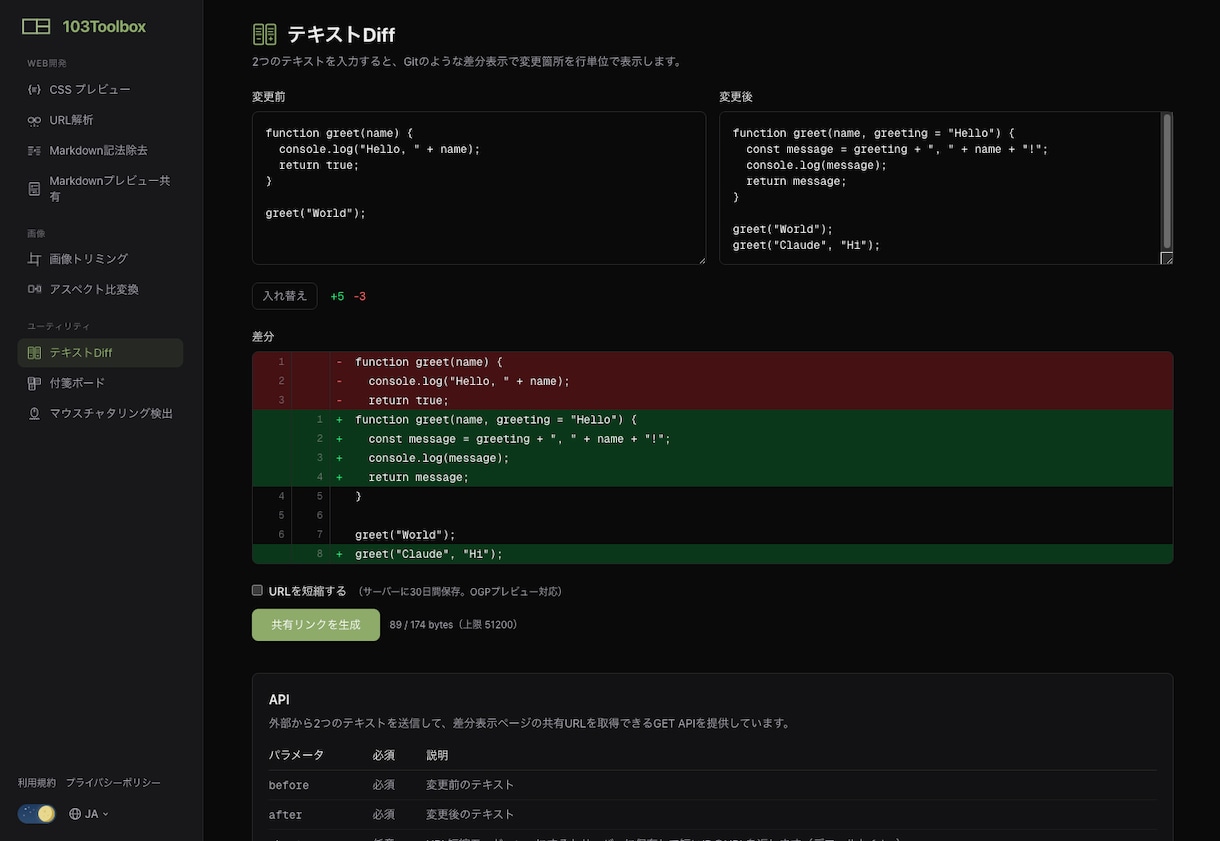This screenshot has height=841, width=1220.
Task: Click unchanged diff line 'greet("World");'
Action: click(712, 535)
